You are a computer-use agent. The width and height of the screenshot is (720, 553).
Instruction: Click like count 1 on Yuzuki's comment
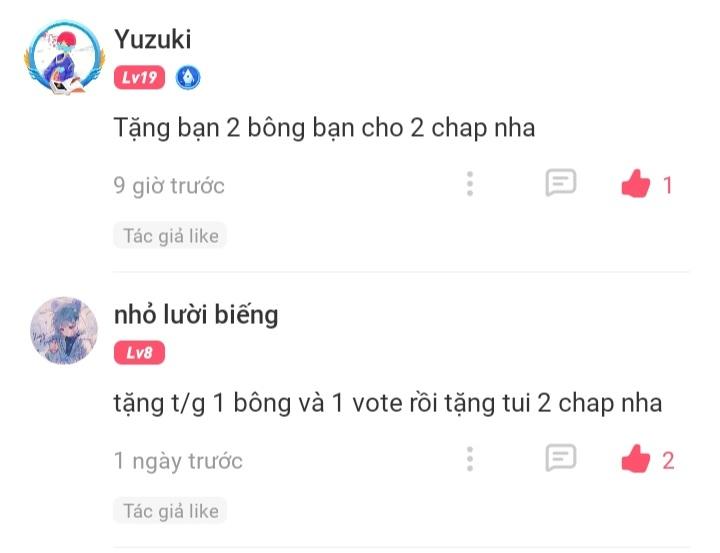[x=668, y=186]
